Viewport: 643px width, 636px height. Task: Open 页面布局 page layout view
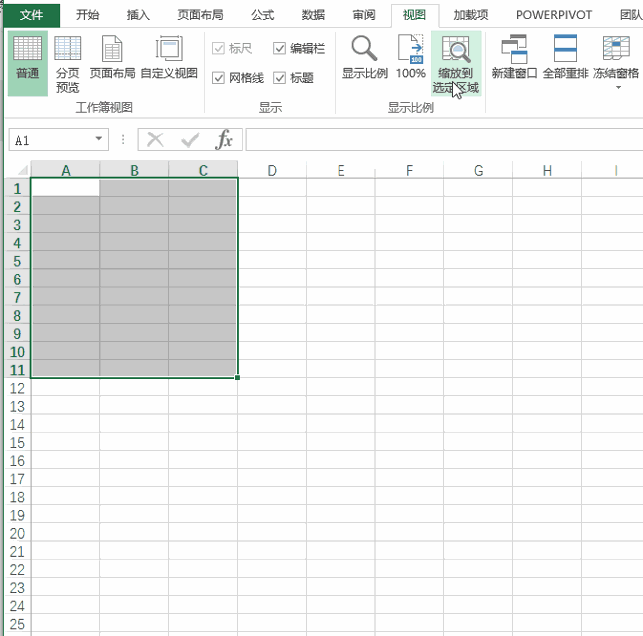tap(112, 62)
